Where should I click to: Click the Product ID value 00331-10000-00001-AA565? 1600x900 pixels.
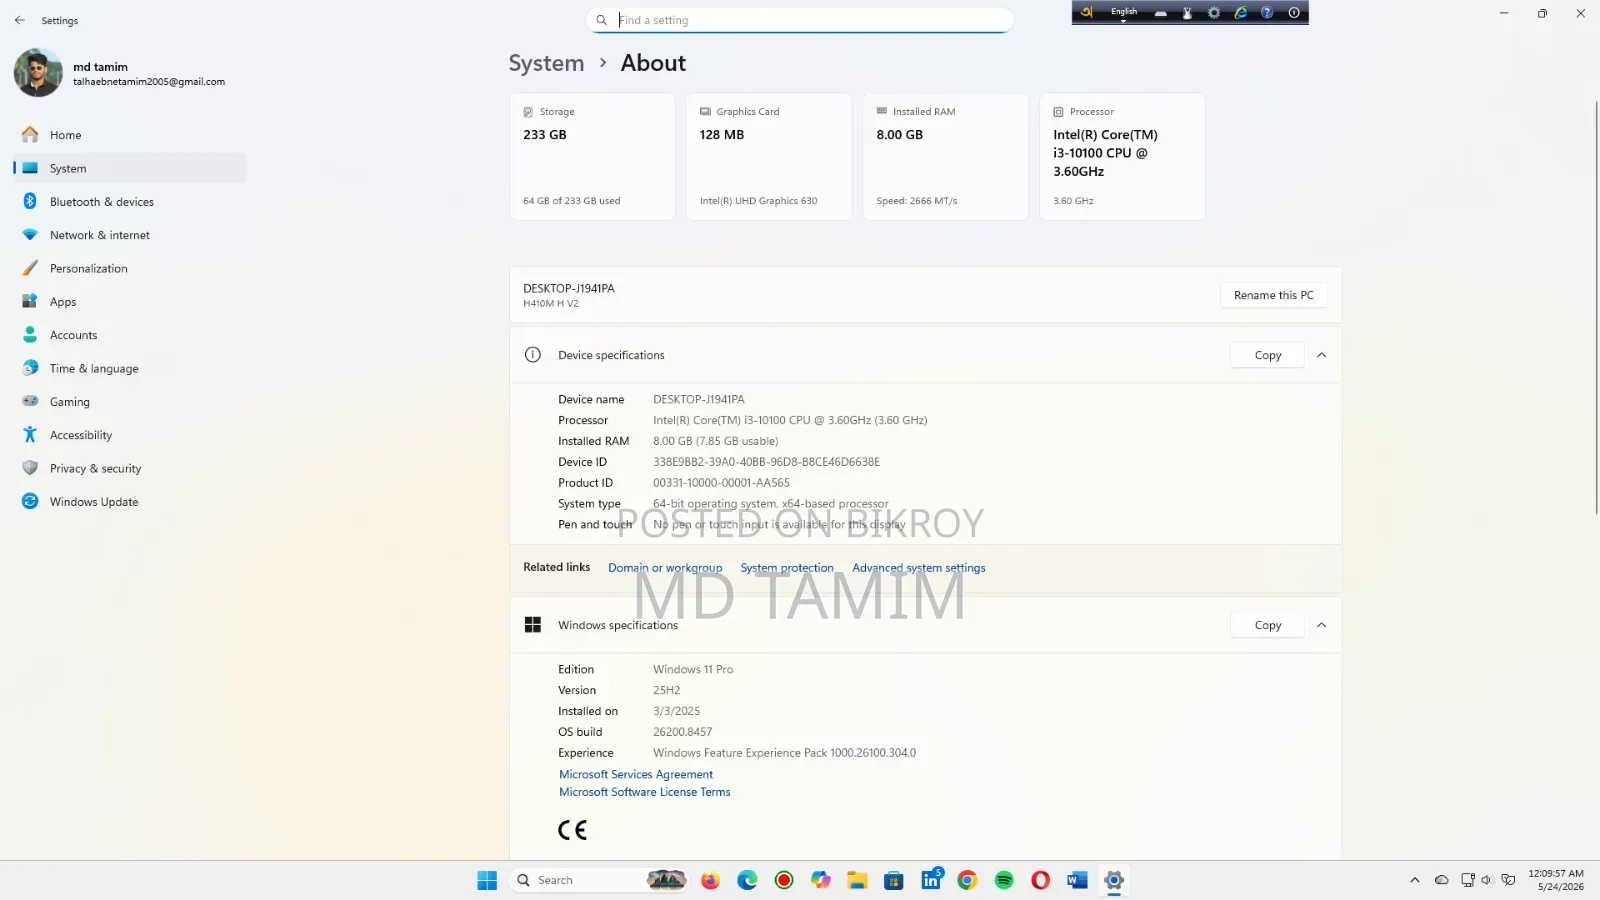(722, 483)
